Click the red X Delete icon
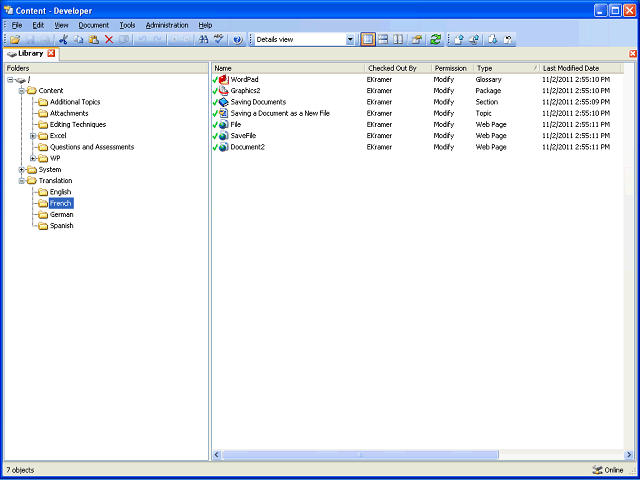 109,40
